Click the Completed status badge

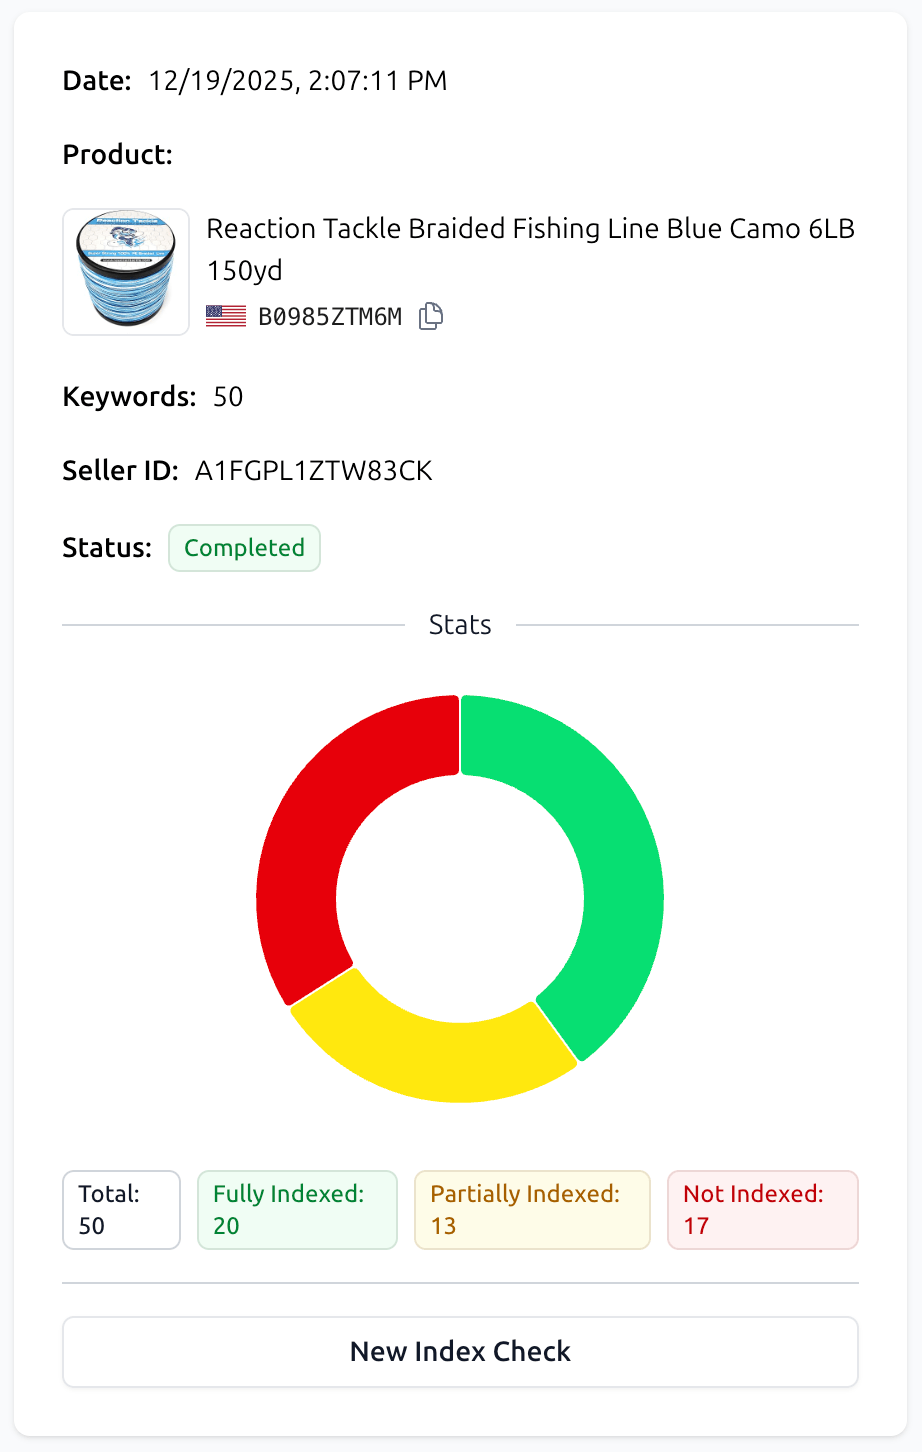pyautogui.click(x=244, y=547)
